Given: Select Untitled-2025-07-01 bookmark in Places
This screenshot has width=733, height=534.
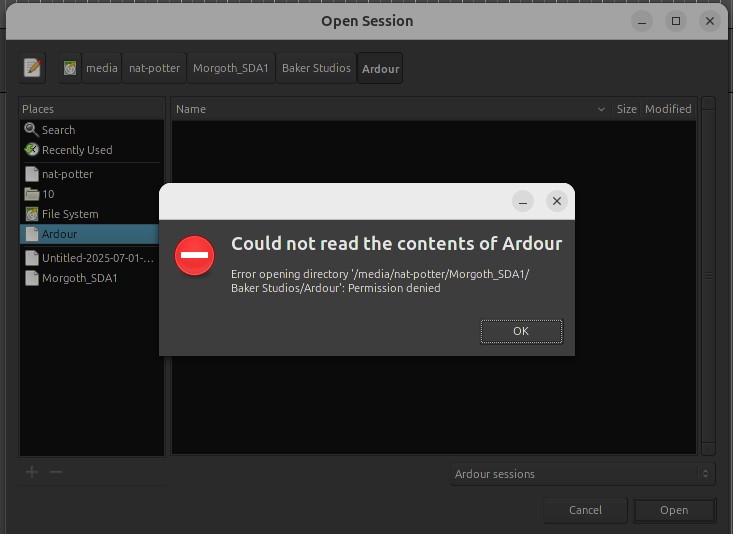Looking at the screenshot, I should pos(98,258).
